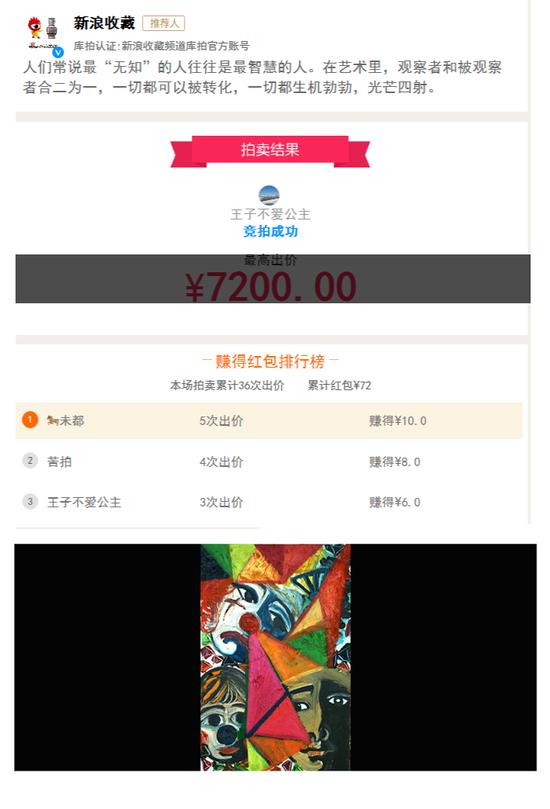Image resolution: width=550 pixels, height=809 pixels.
Task: Open the colorful clown painting thumbnail
Action: coord(276,657)
